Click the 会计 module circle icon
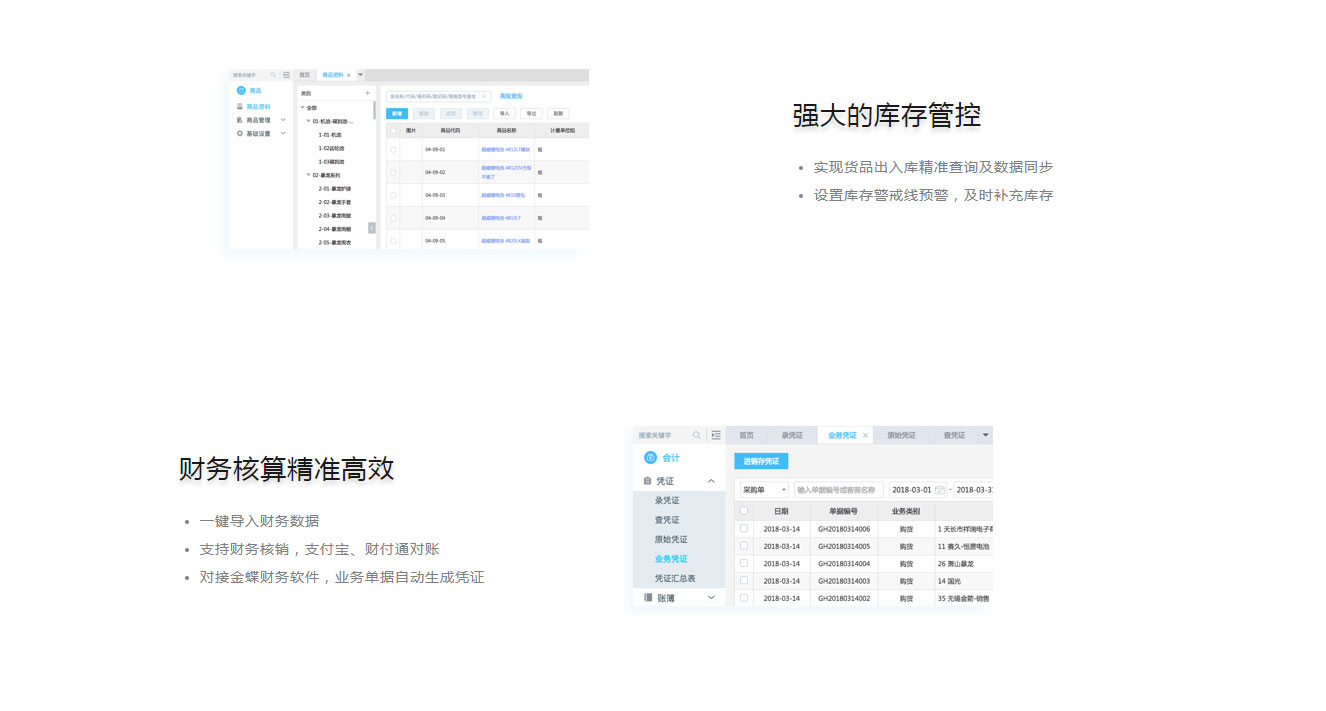1326x711 pixels. pyautogui.click(x=650, y=458)
